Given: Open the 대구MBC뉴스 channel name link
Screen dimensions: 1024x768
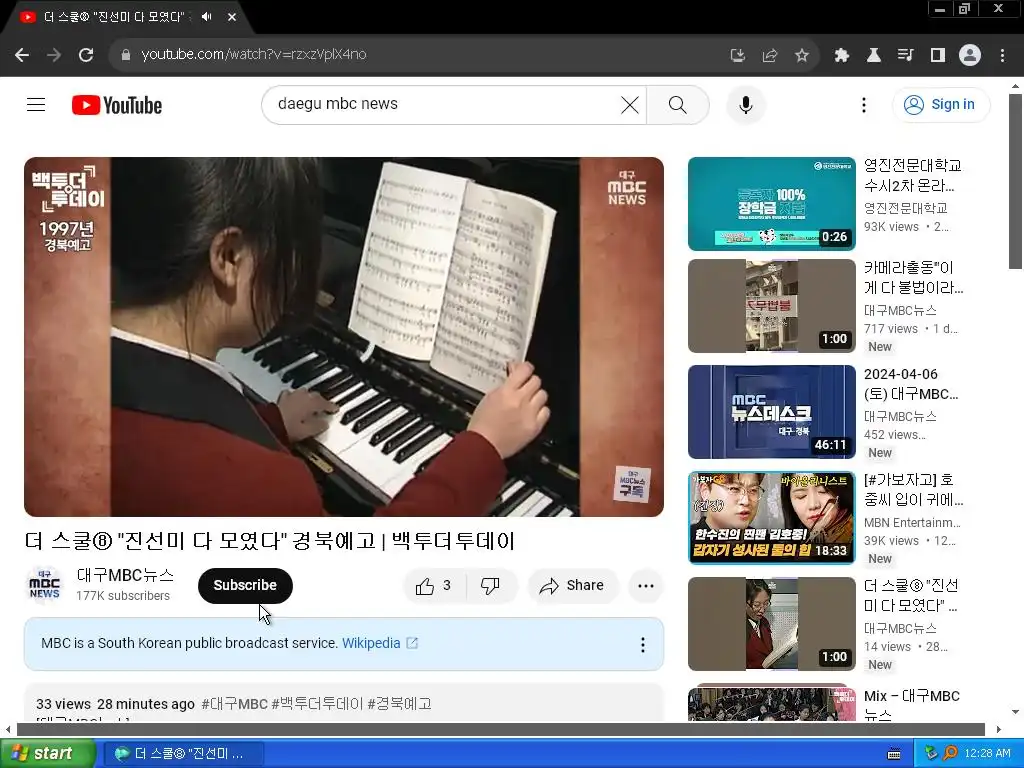Looking at the screenshot, I should pyautogui.click(x=125, y=575).
